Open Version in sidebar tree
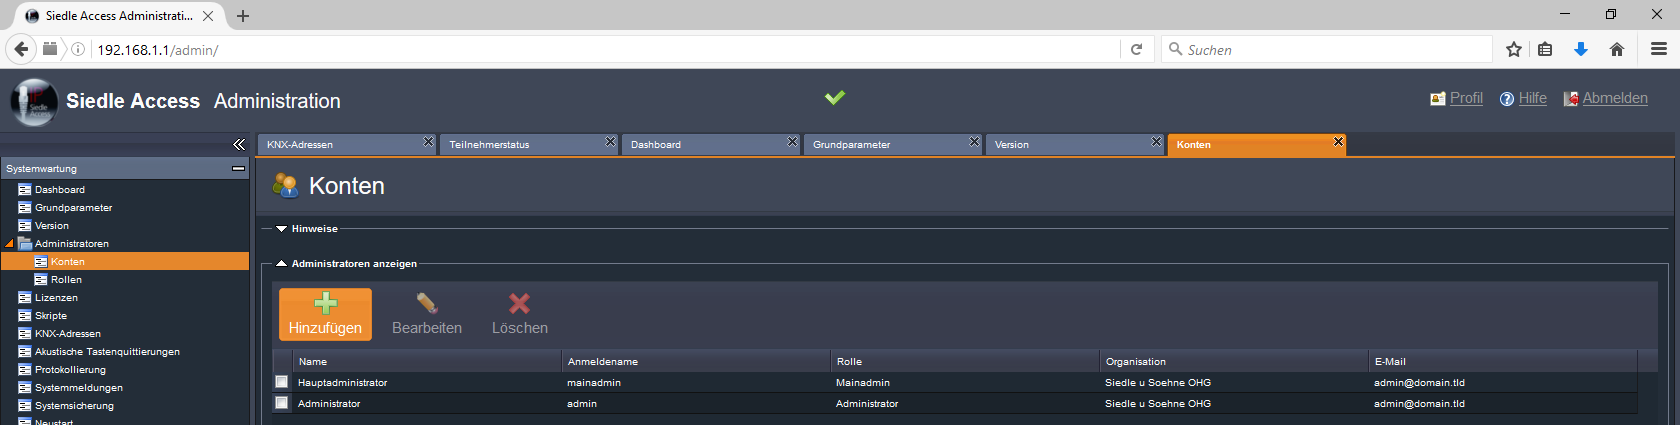 pyautogui.click(x=52, y=226)
